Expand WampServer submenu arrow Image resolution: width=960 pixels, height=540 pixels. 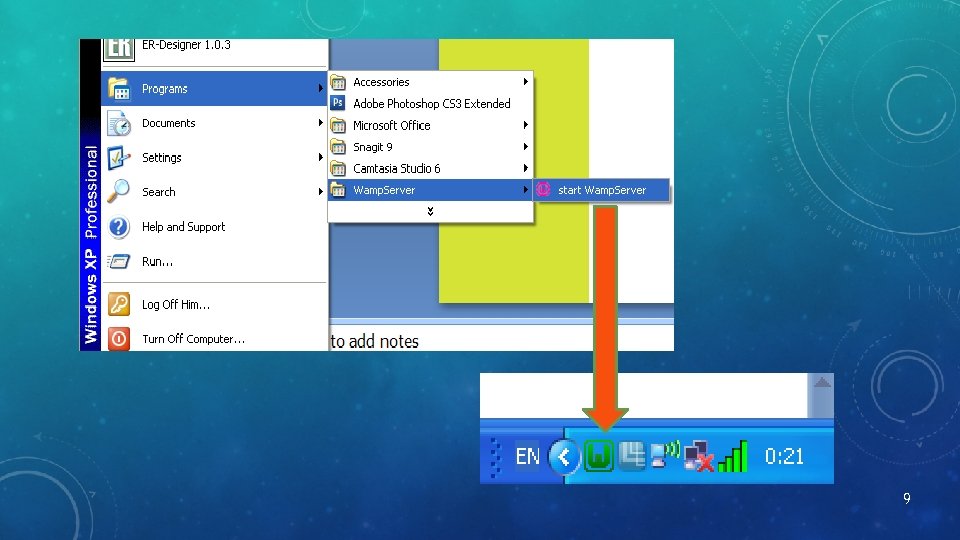coord(525,190)
